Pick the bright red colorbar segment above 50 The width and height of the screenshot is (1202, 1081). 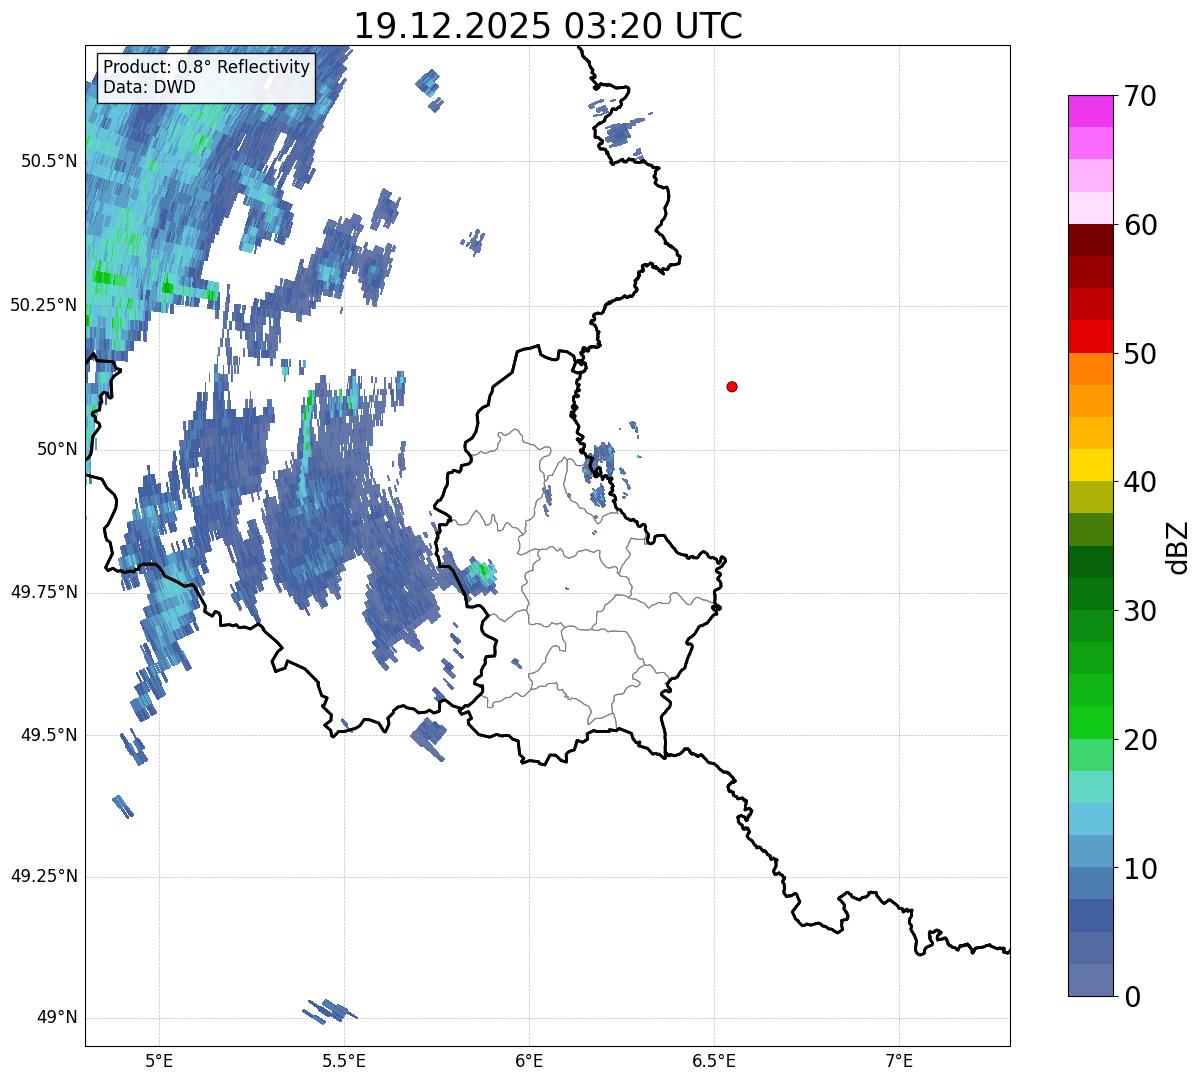(x=1090, y=336)
